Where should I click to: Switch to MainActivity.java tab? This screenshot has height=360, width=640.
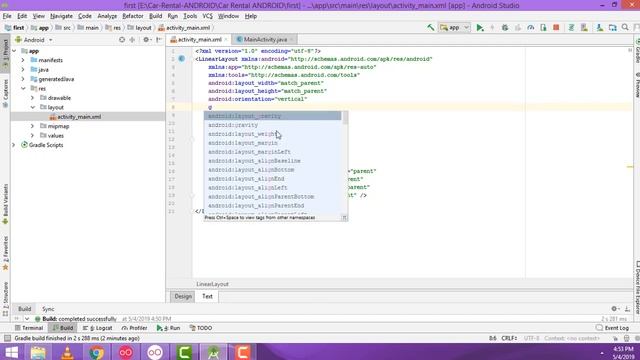pos(265,40)
